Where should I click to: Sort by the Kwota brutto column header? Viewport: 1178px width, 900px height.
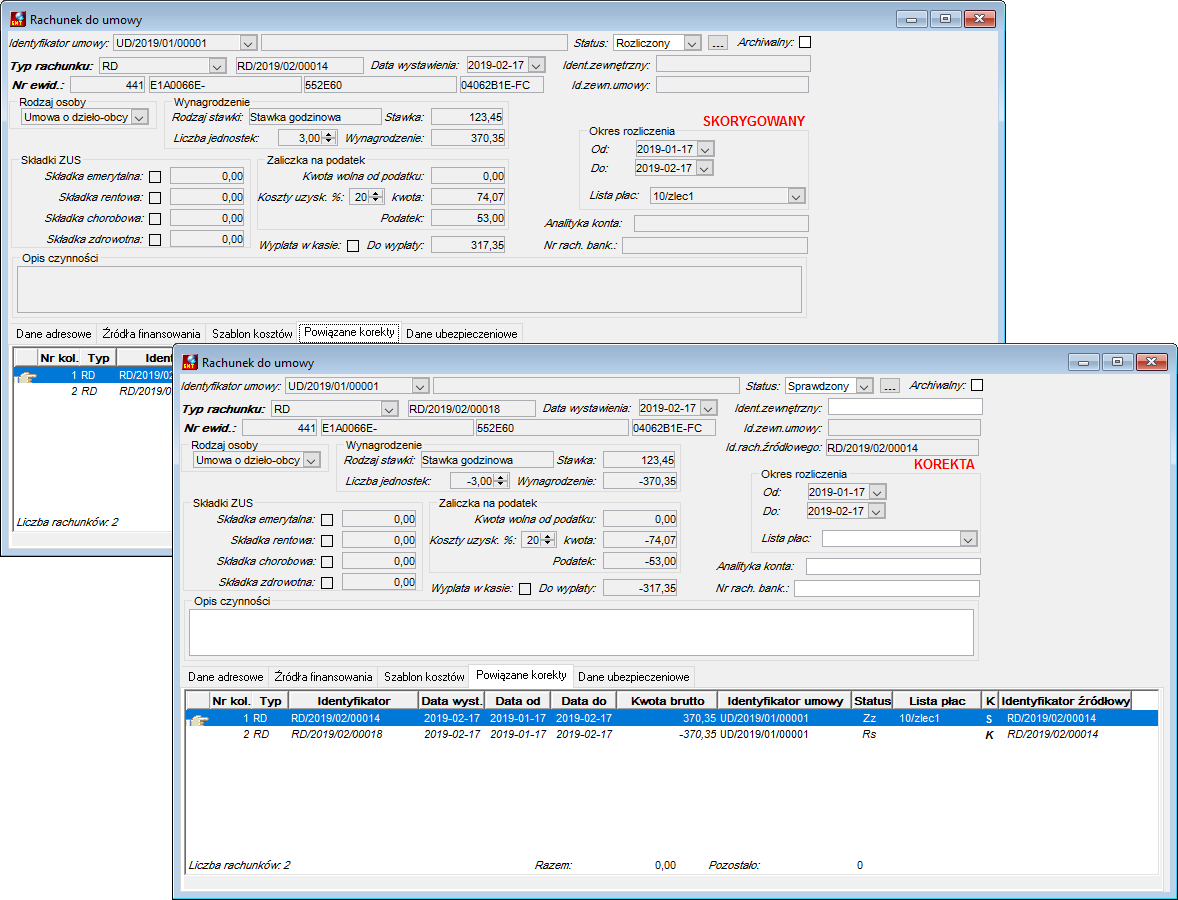tap(667, 701)
